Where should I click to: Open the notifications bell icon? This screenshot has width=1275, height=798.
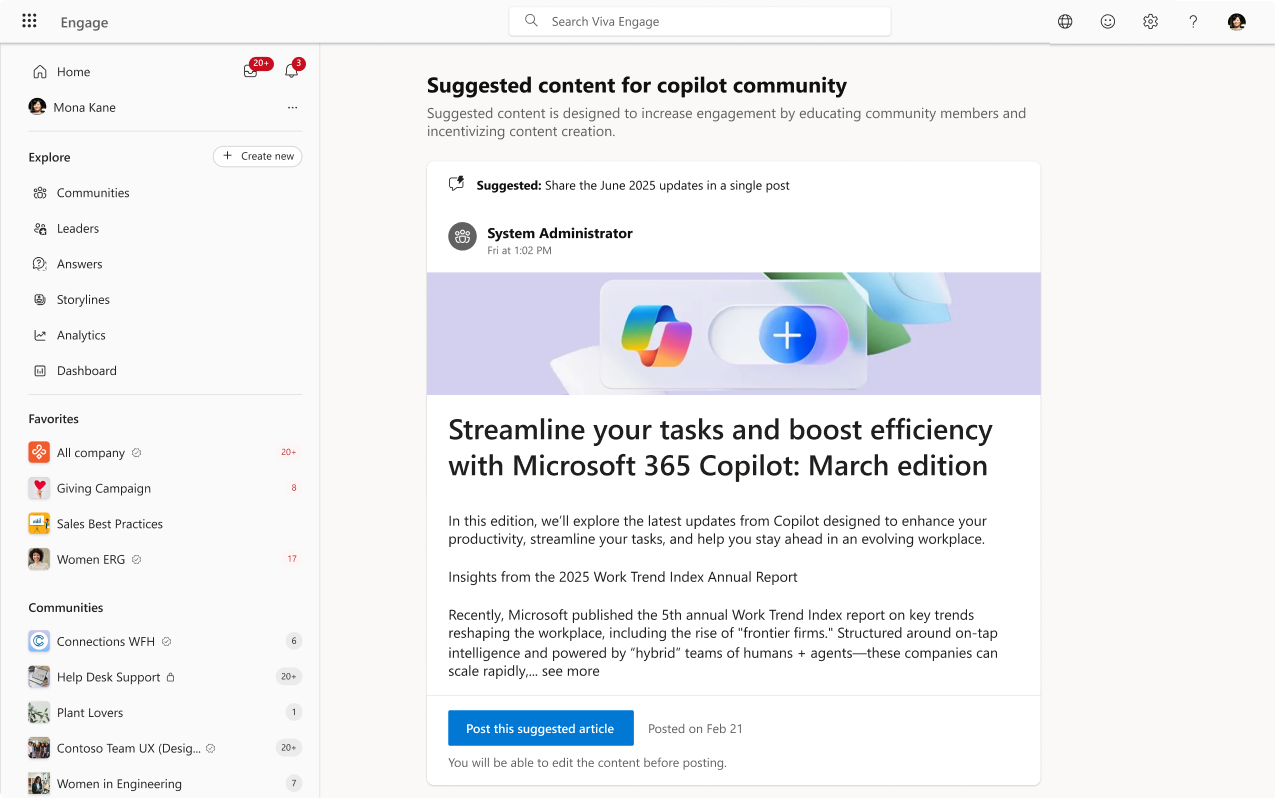point(291,71)
